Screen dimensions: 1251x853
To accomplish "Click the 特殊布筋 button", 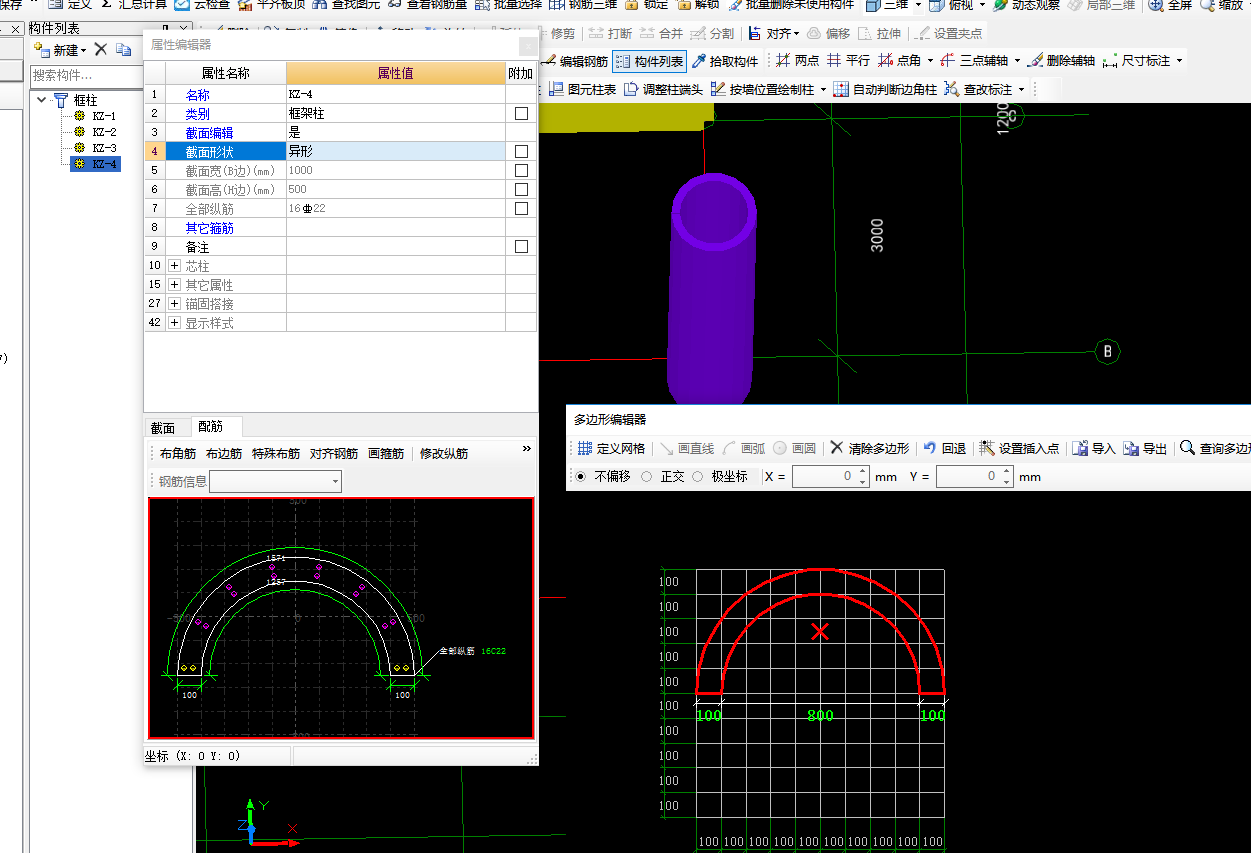I will click(x=276, y=454).
